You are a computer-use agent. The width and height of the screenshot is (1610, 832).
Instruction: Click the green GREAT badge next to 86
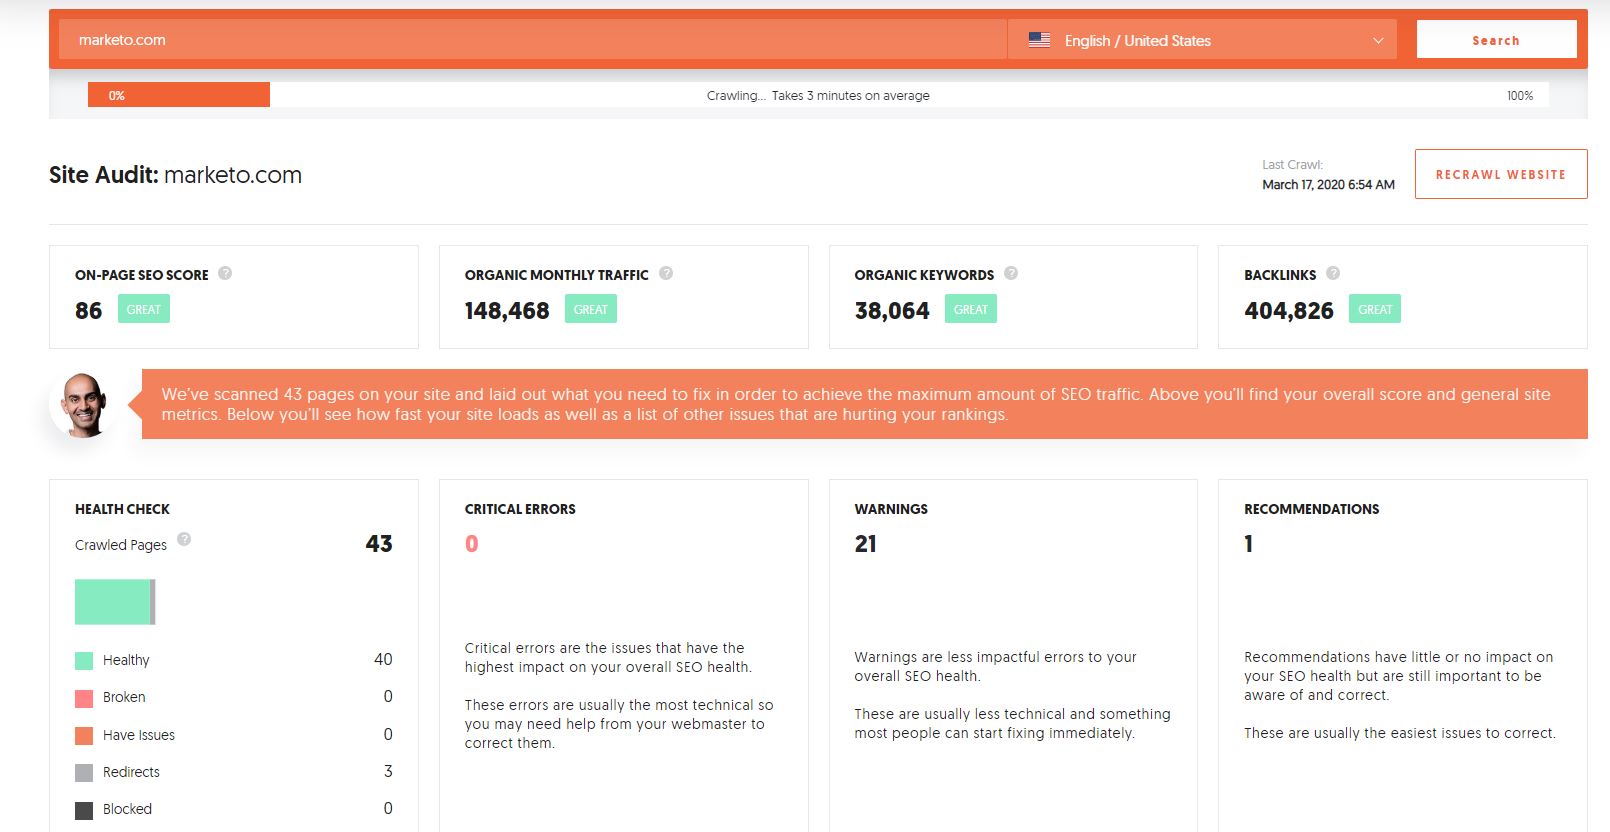144,309
